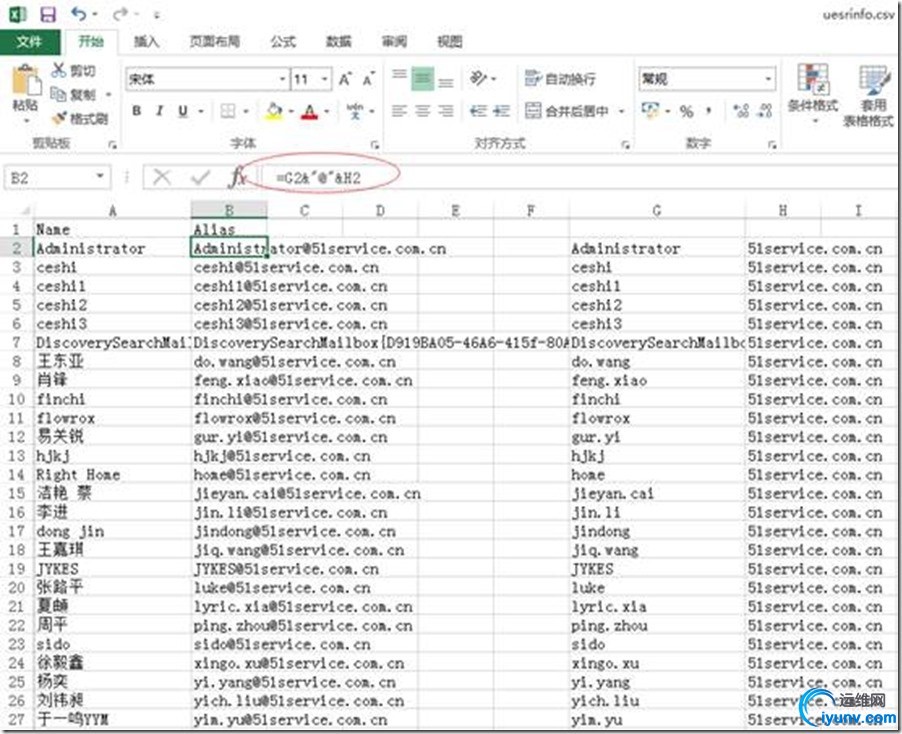Switch to the 公式 Formulas tab
The width and height of the screenshot is (902, 734).
[283, 41]
